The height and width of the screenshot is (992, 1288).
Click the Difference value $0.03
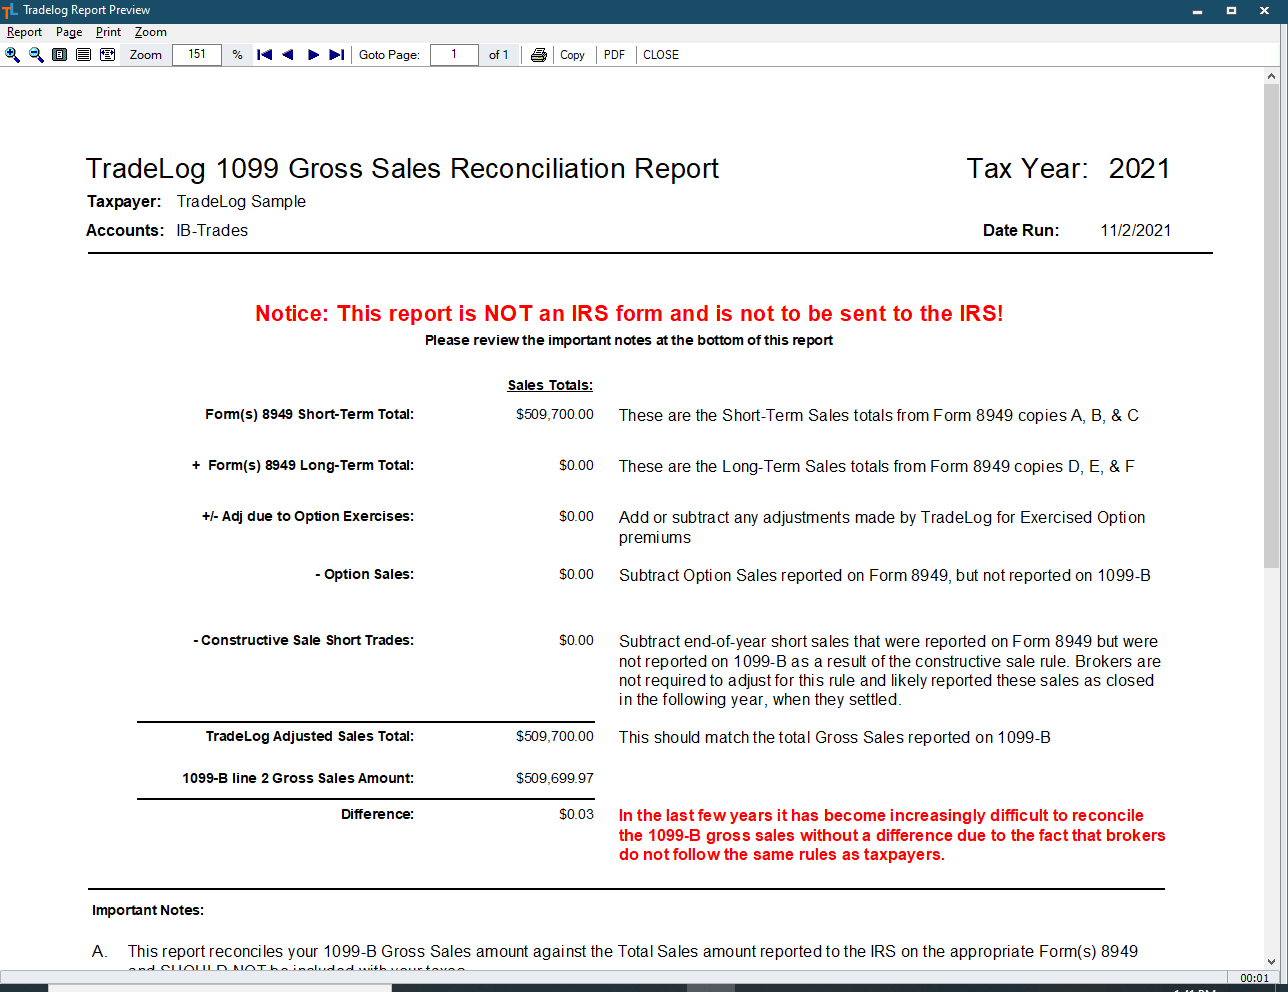[576, 814]
